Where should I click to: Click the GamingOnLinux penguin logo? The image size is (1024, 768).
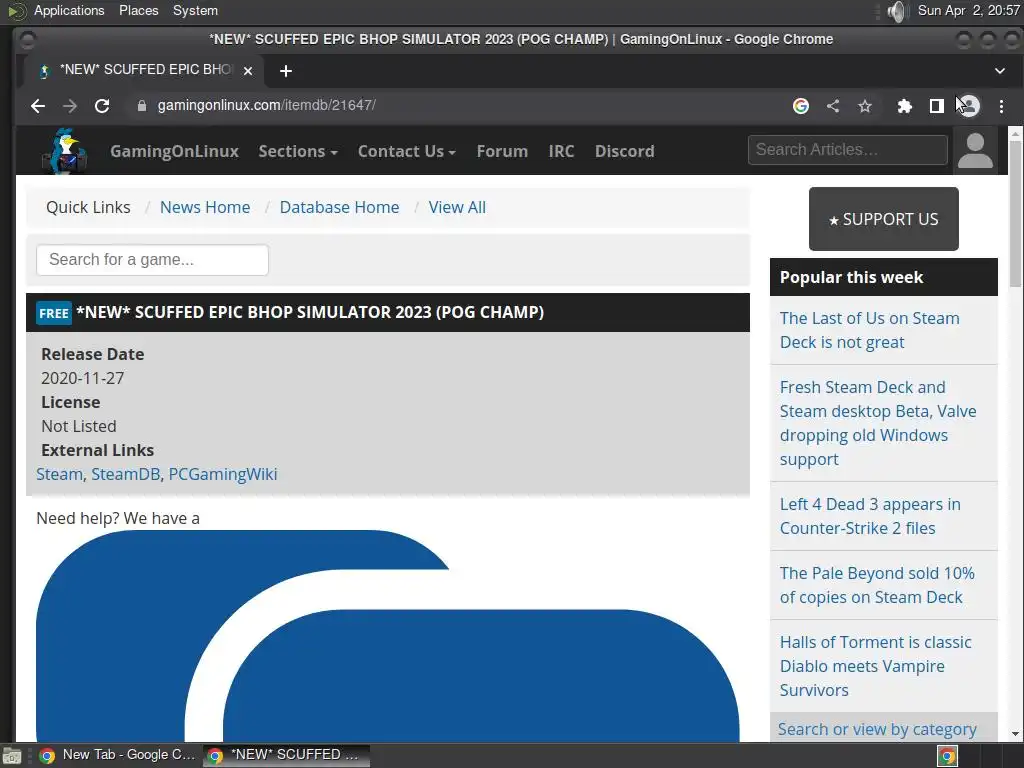[64, 151]
